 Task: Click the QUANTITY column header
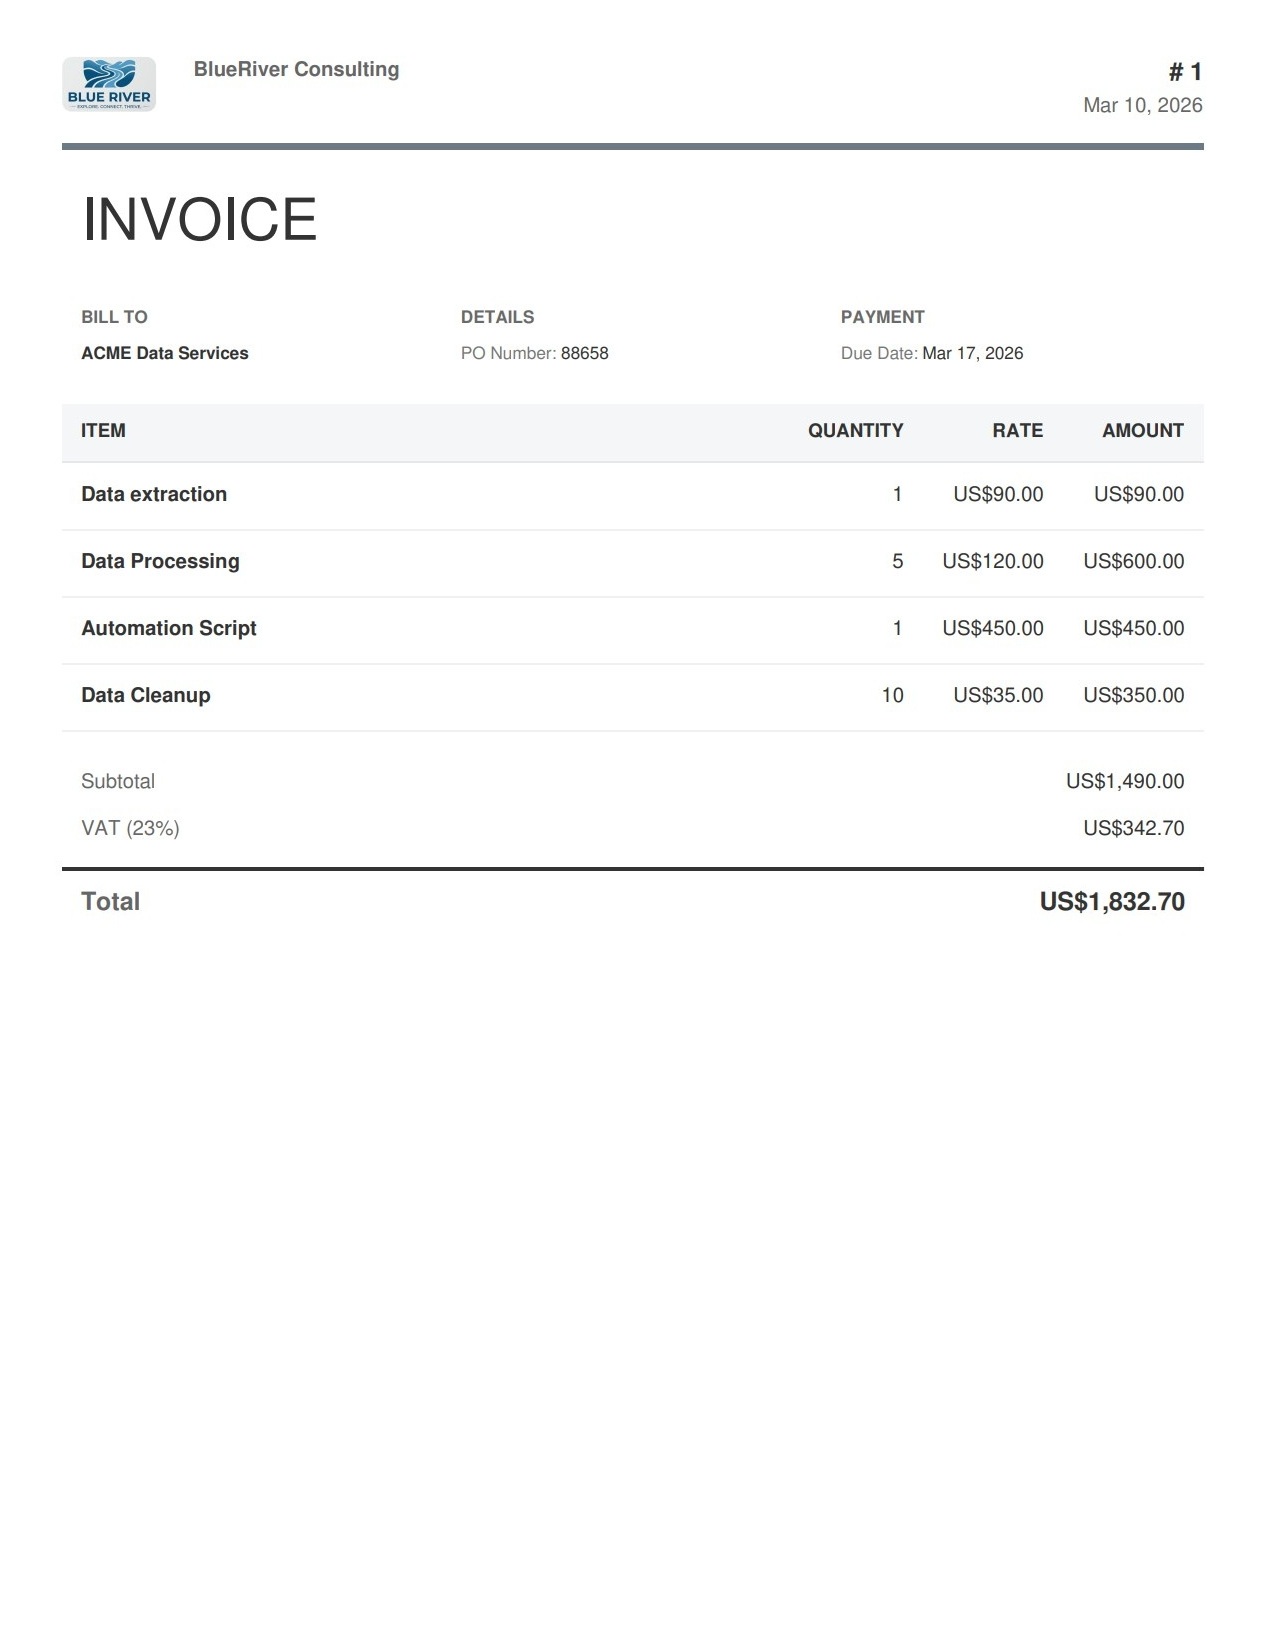point(855,431)
